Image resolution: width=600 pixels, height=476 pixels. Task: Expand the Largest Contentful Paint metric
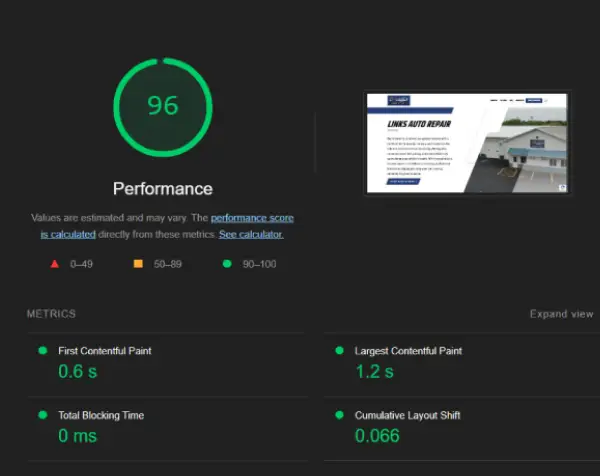[x=408, y=351]
